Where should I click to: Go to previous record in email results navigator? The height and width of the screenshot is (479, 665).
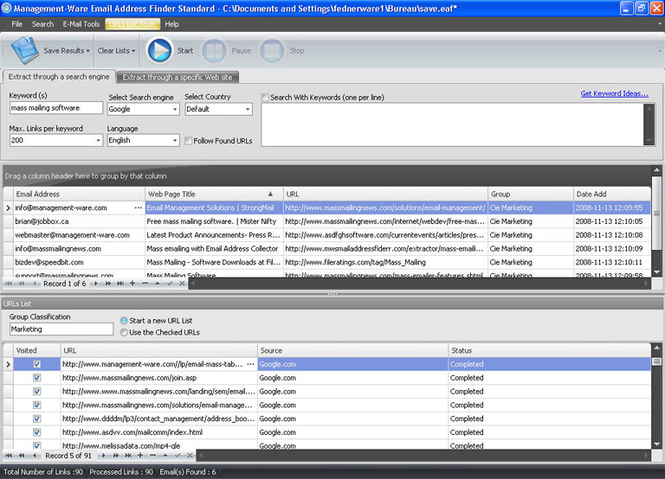pos(35,283)
